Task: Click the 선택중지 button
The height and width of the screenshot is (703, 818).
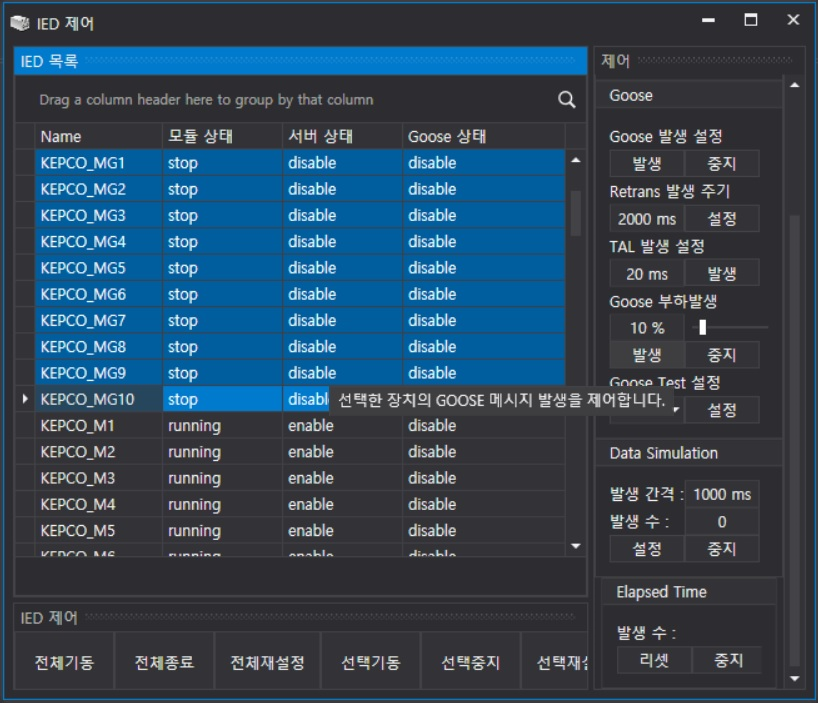Action: pos(471,662)
